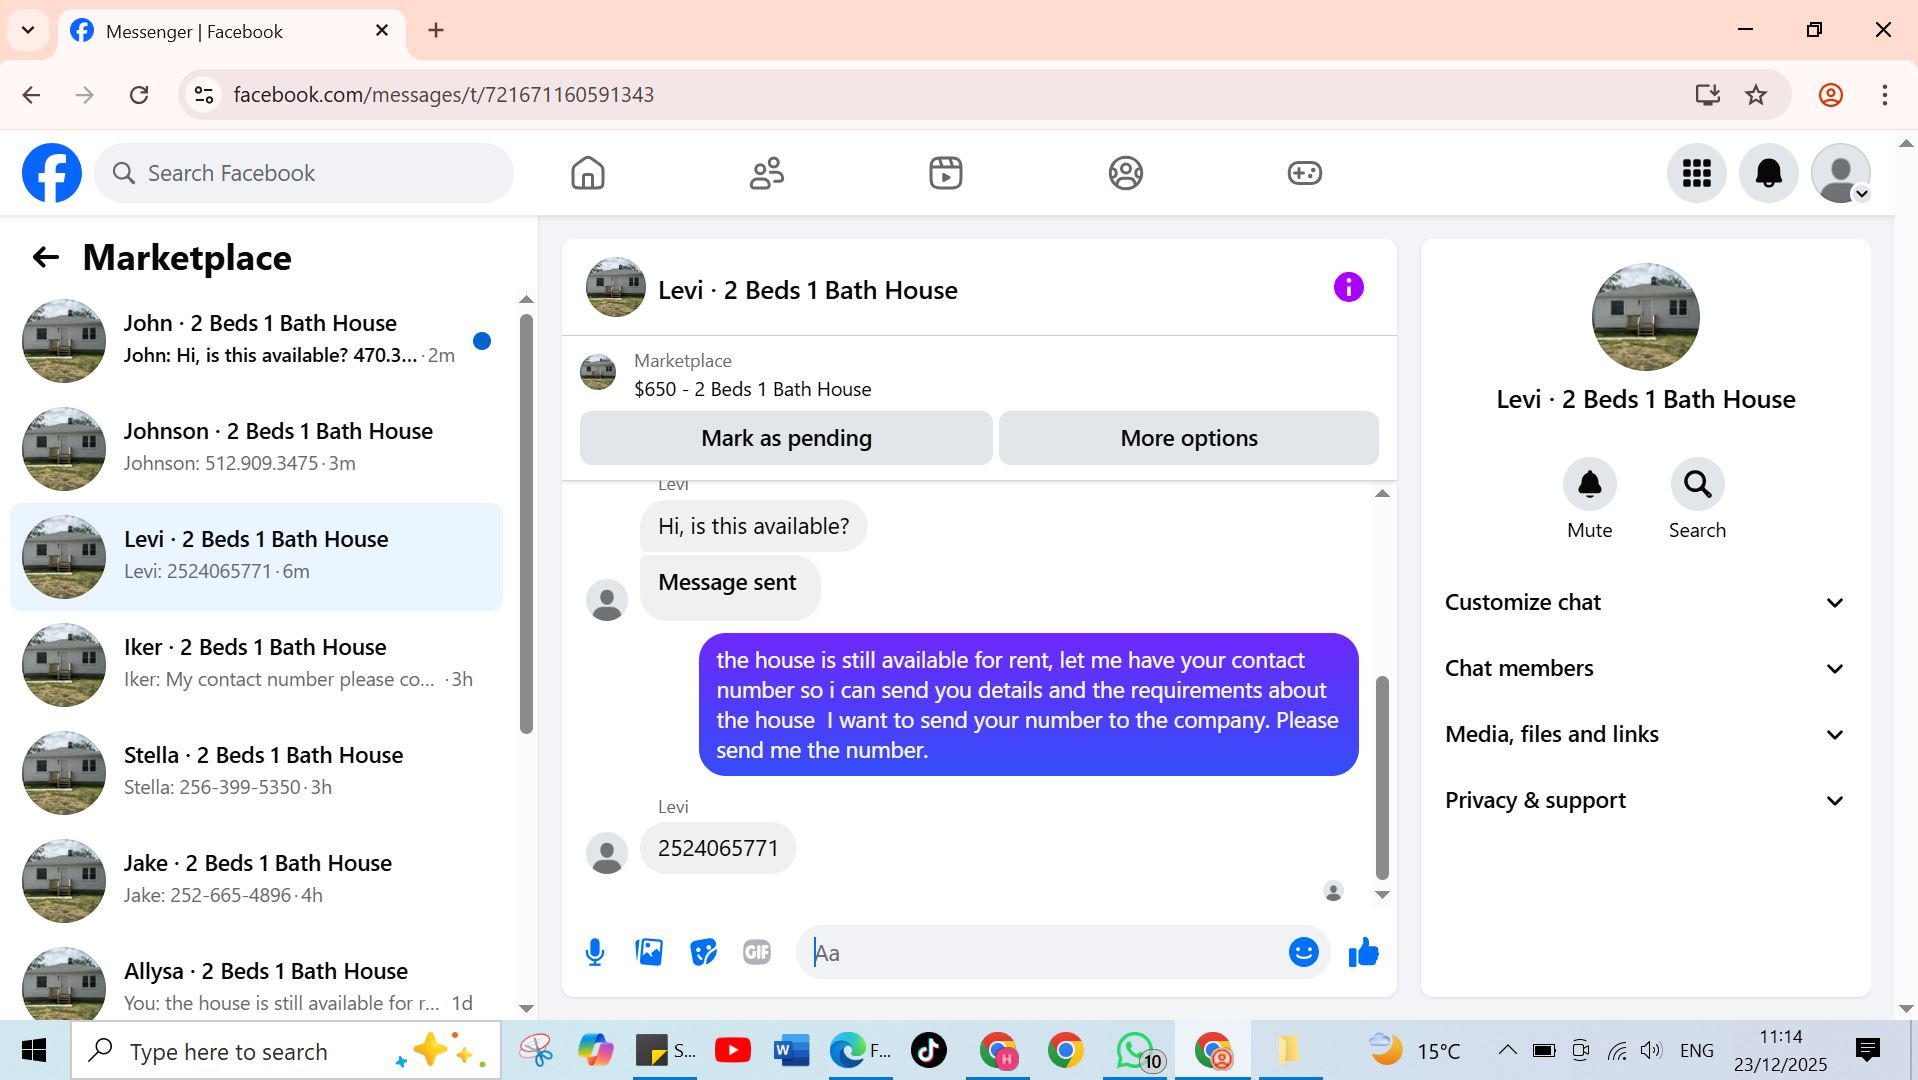Expand Media, files and links section
This screenshot has height=1080, width=1918.
click(x=1645, y=735)
